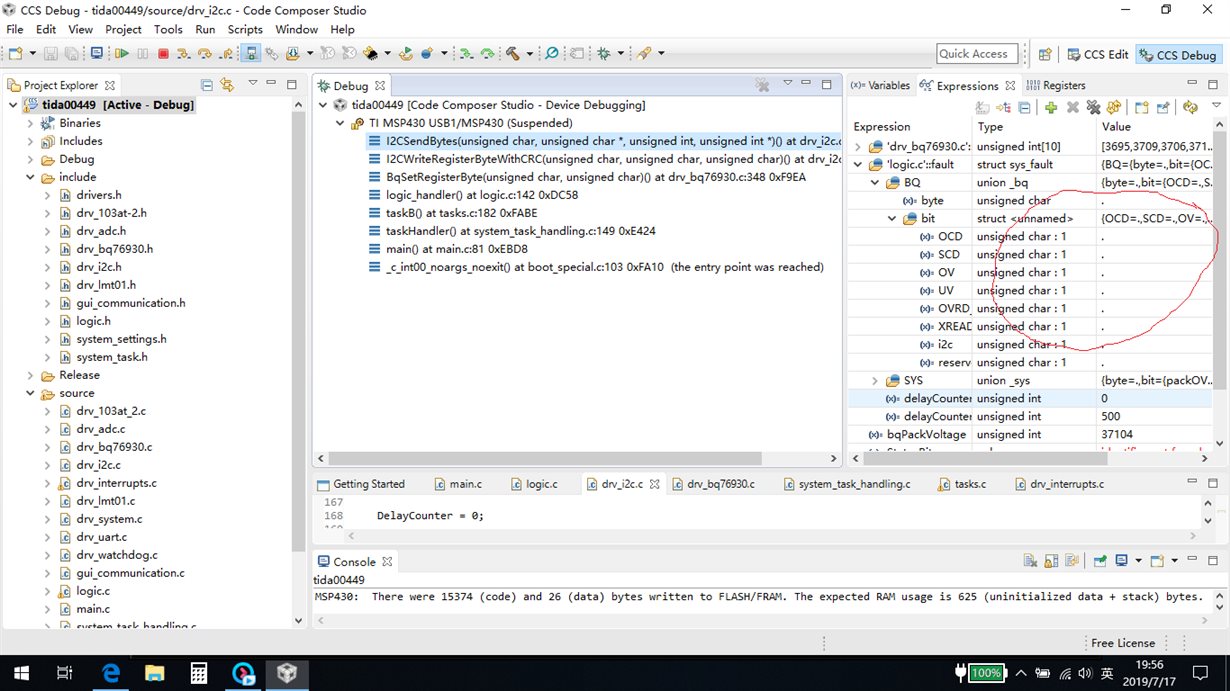Collapse the include folder
Image resolution: width=1230 pixels, height=691 pixels.
coord(30,177)
